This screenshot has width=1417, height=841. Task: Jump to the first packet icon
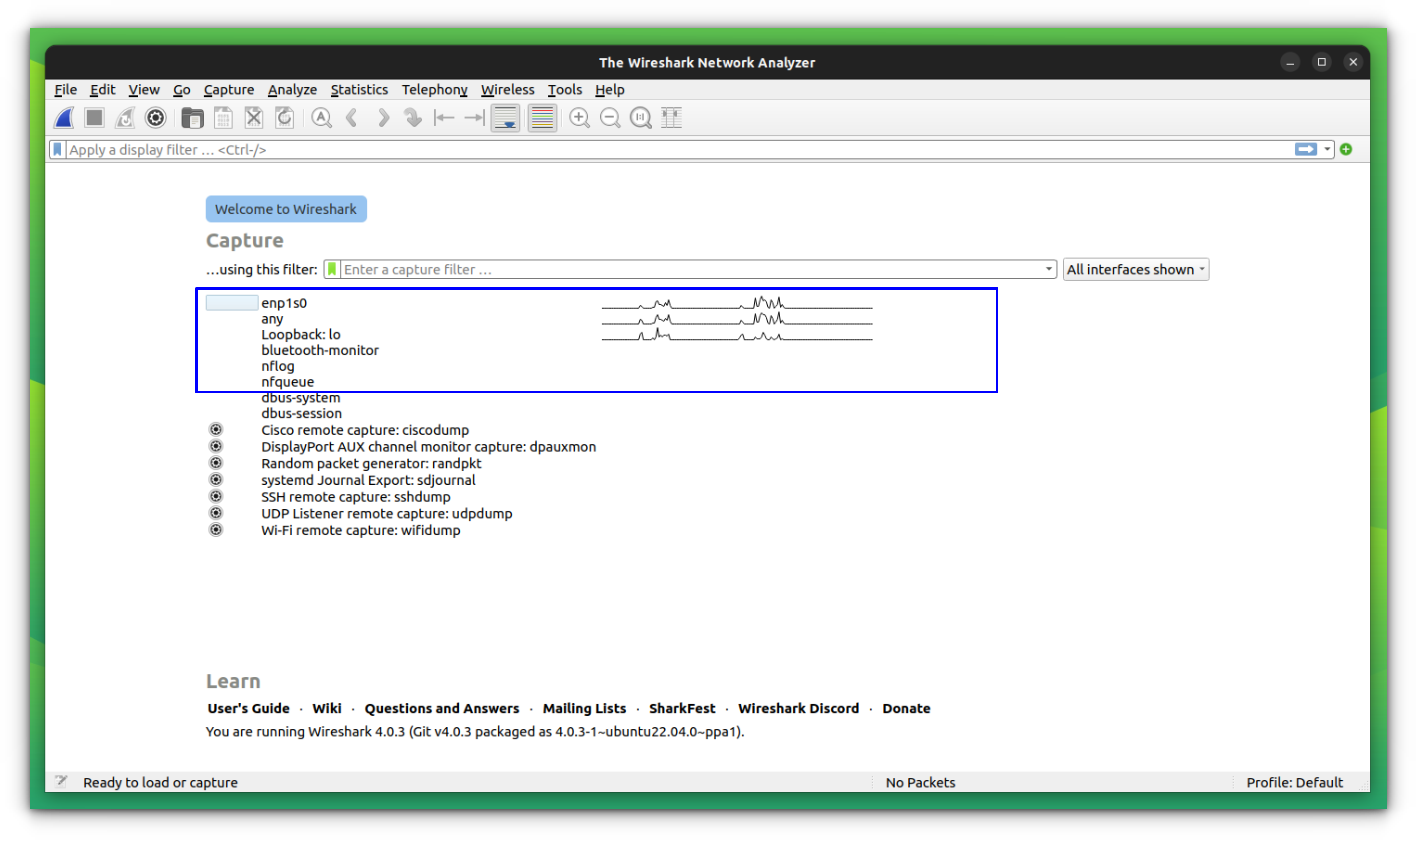[x=444, y=118]
